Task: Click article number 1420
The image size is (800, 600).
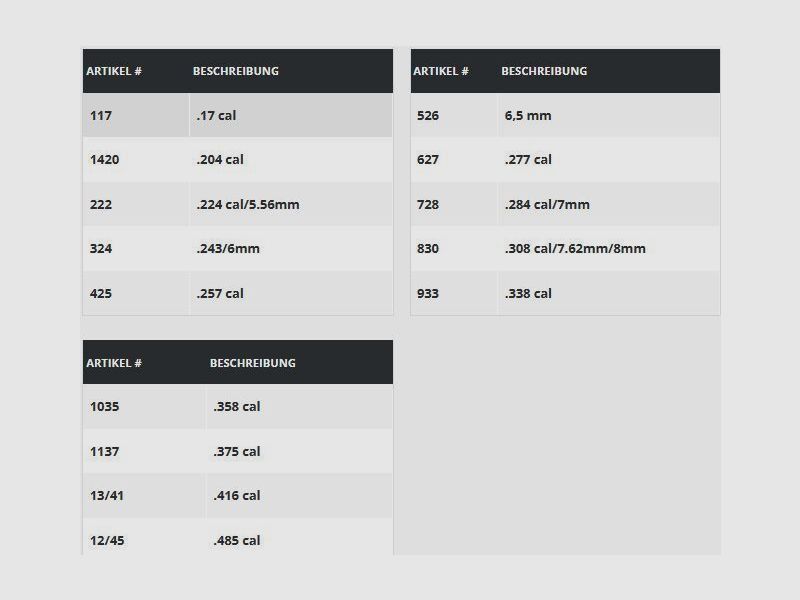Action: [x=104, y=160]
